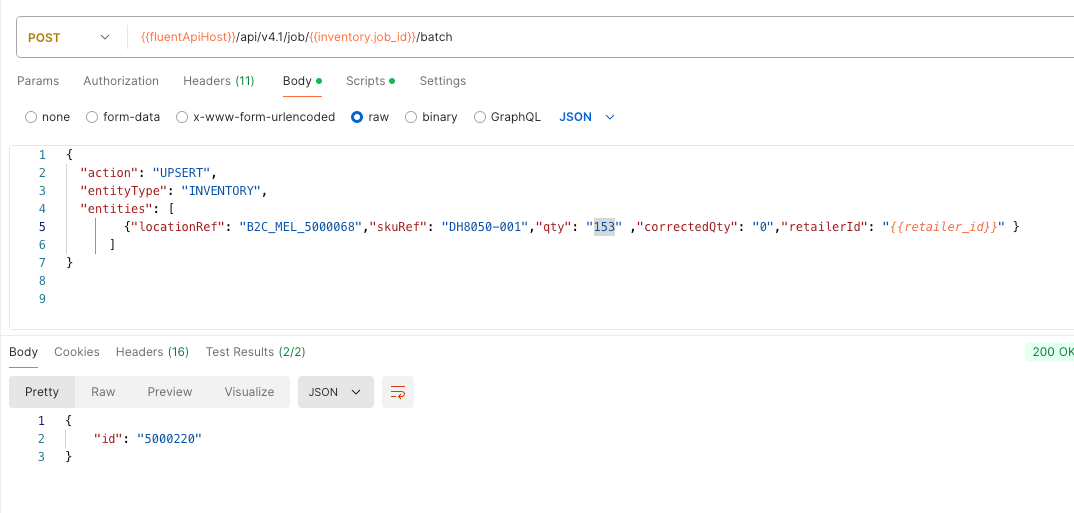Switch response view to Raw
This screenshot has height=513, width=1074.
(103, 392)
